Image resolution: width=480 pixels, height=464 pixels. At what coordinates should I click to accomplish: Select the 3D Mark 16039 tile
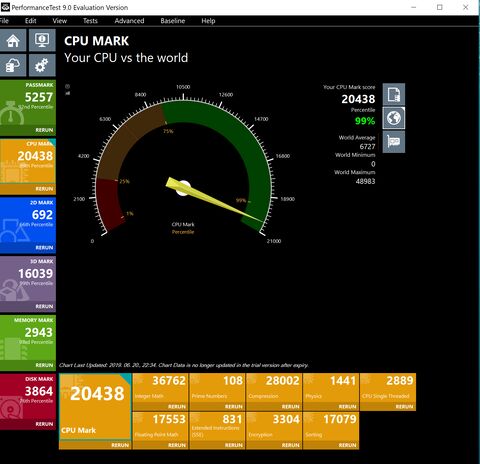(28, 280)
